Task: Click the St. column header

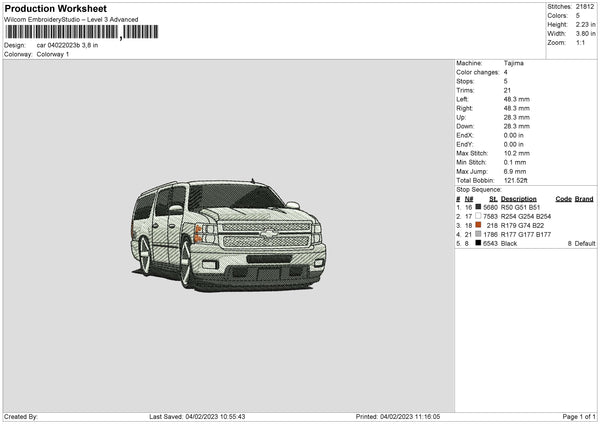Action: tap(492, 198)
